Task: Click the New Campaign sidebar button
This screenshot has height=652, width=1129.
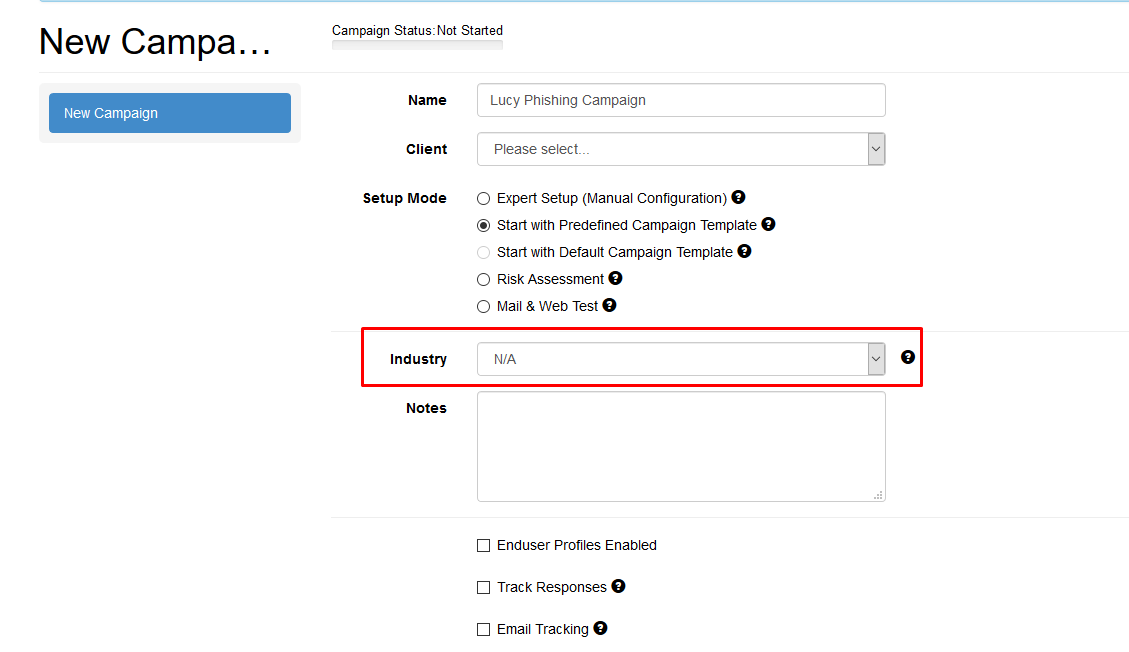Action: 170,113
